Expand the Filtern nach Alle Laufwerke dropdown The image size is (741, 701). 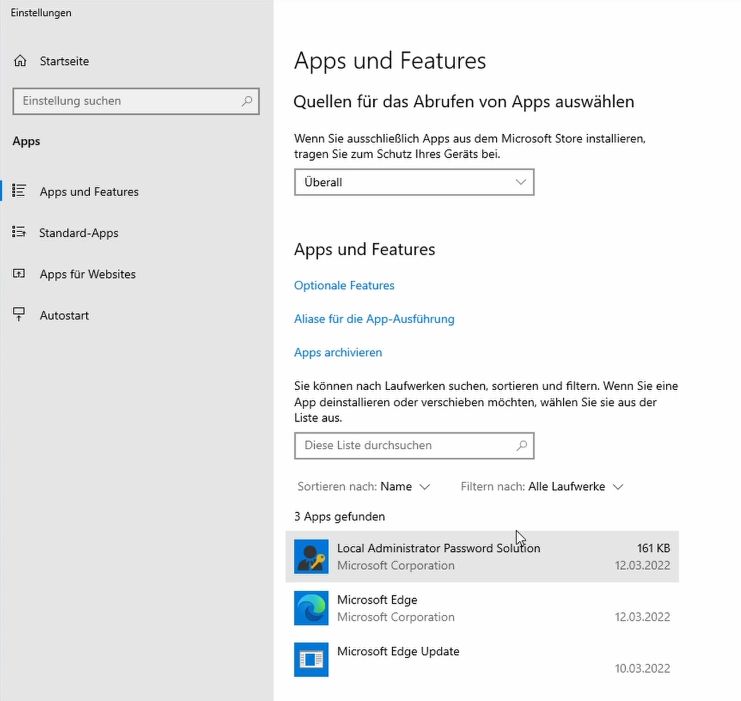click(x=542, y=486)
